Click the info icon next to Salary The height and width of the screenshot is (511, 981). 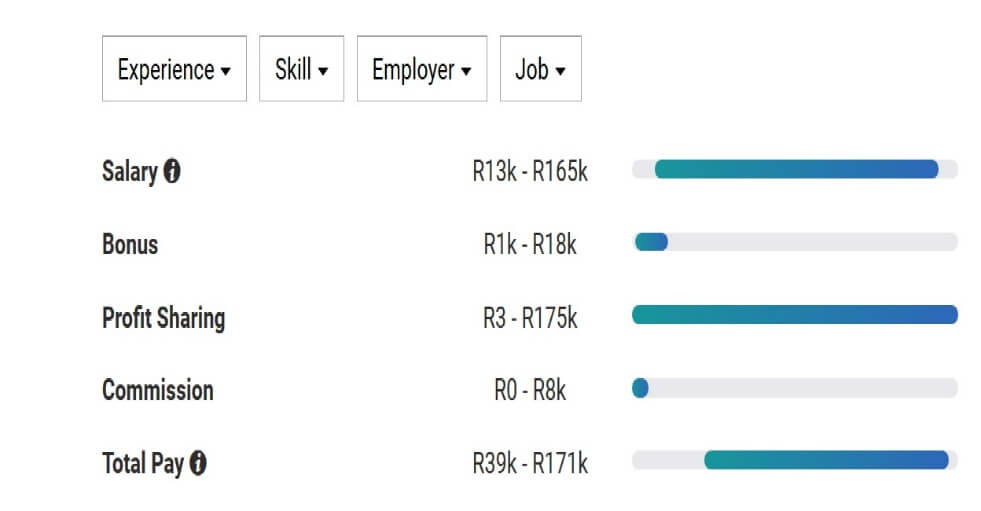pyautogui.click(x=172, y=171)
